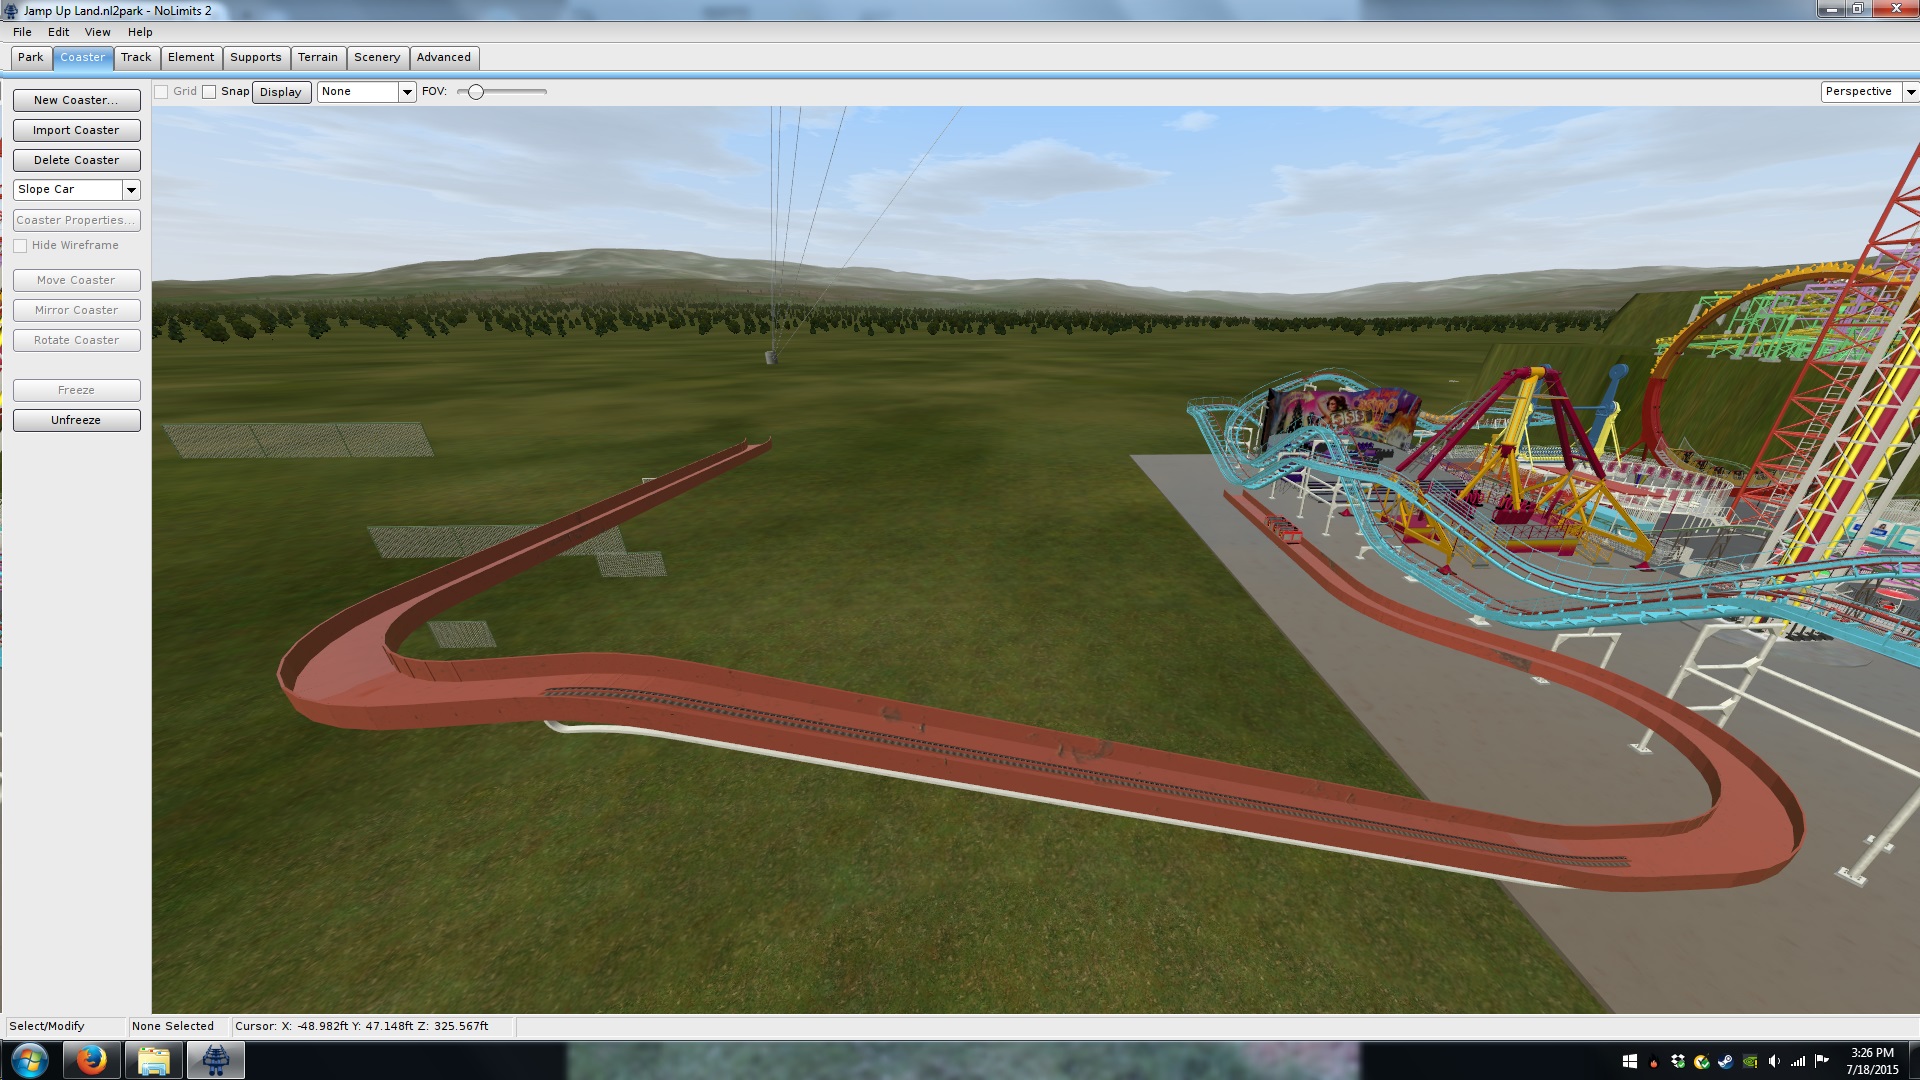This screenshot has height=1080, width=1920.
Task: Click the Windows Start orb
Action: click(29, 1060)
